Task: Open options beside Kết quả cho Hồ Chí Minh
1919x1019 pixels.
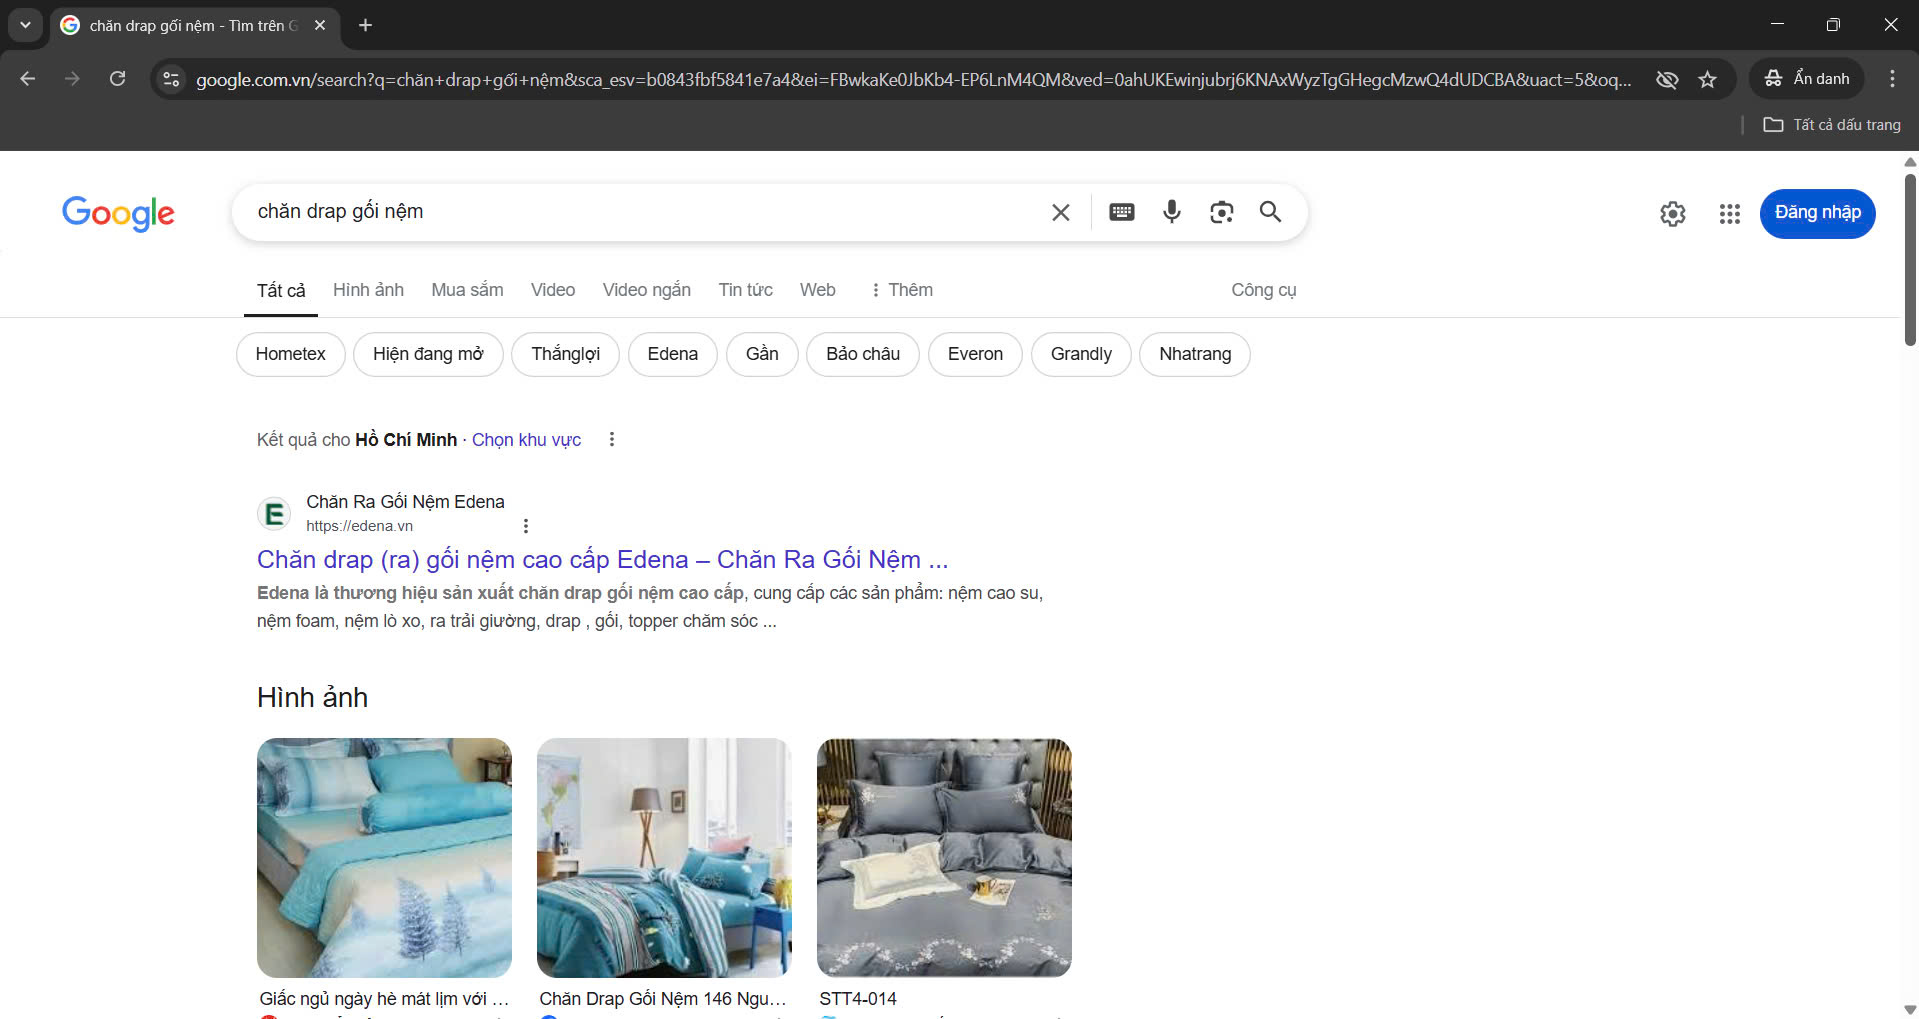Action: (612, 439)
